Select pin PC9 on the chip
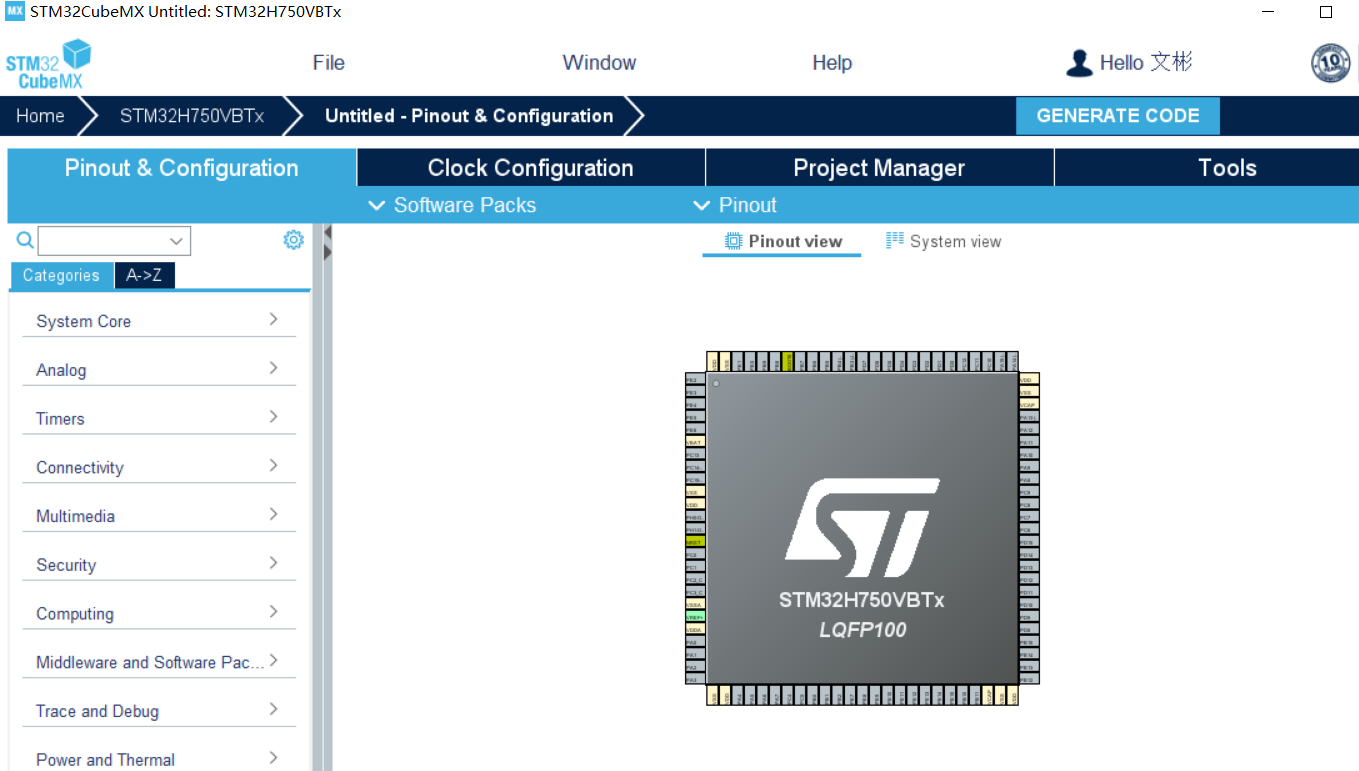The width and height of the screenshot is (1359, 771). [x=1029, y=492]
